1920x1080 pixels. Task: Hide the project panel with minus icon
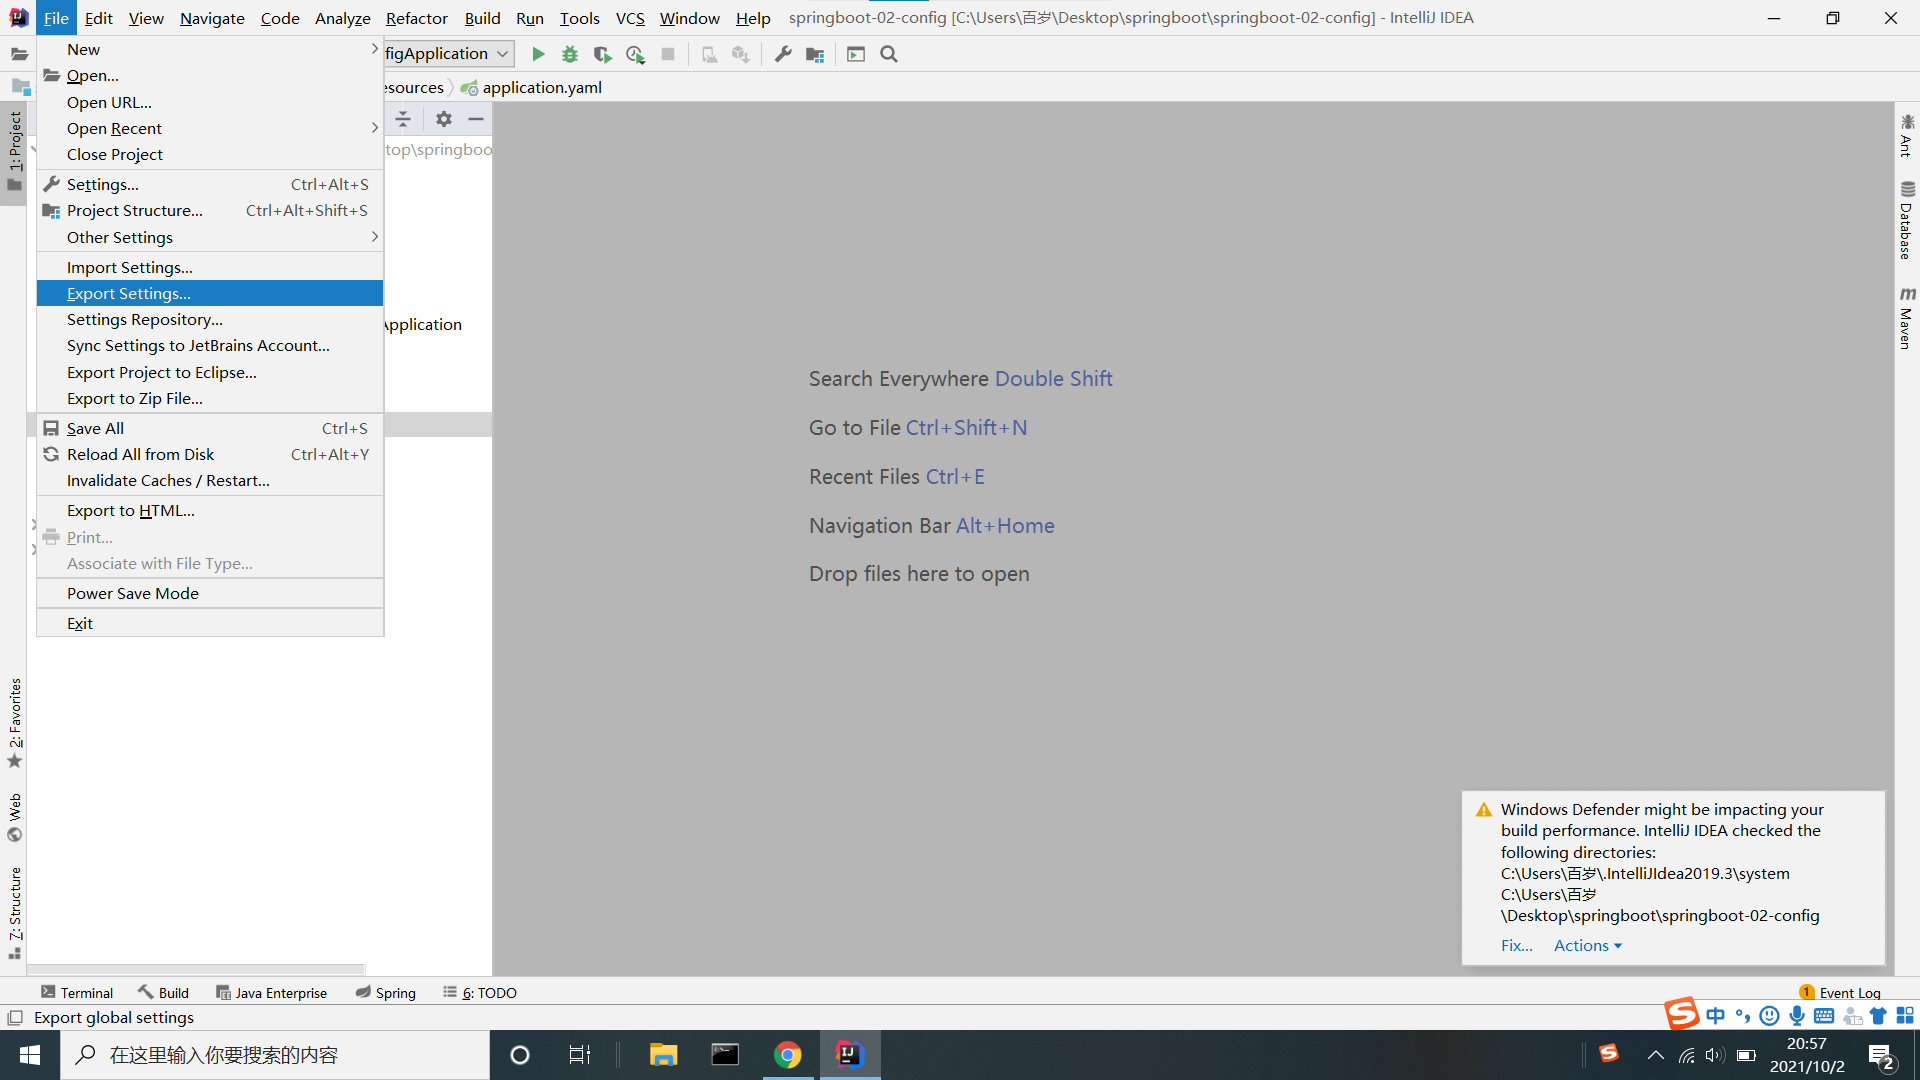pyautogui.click(x=476, y=119)
